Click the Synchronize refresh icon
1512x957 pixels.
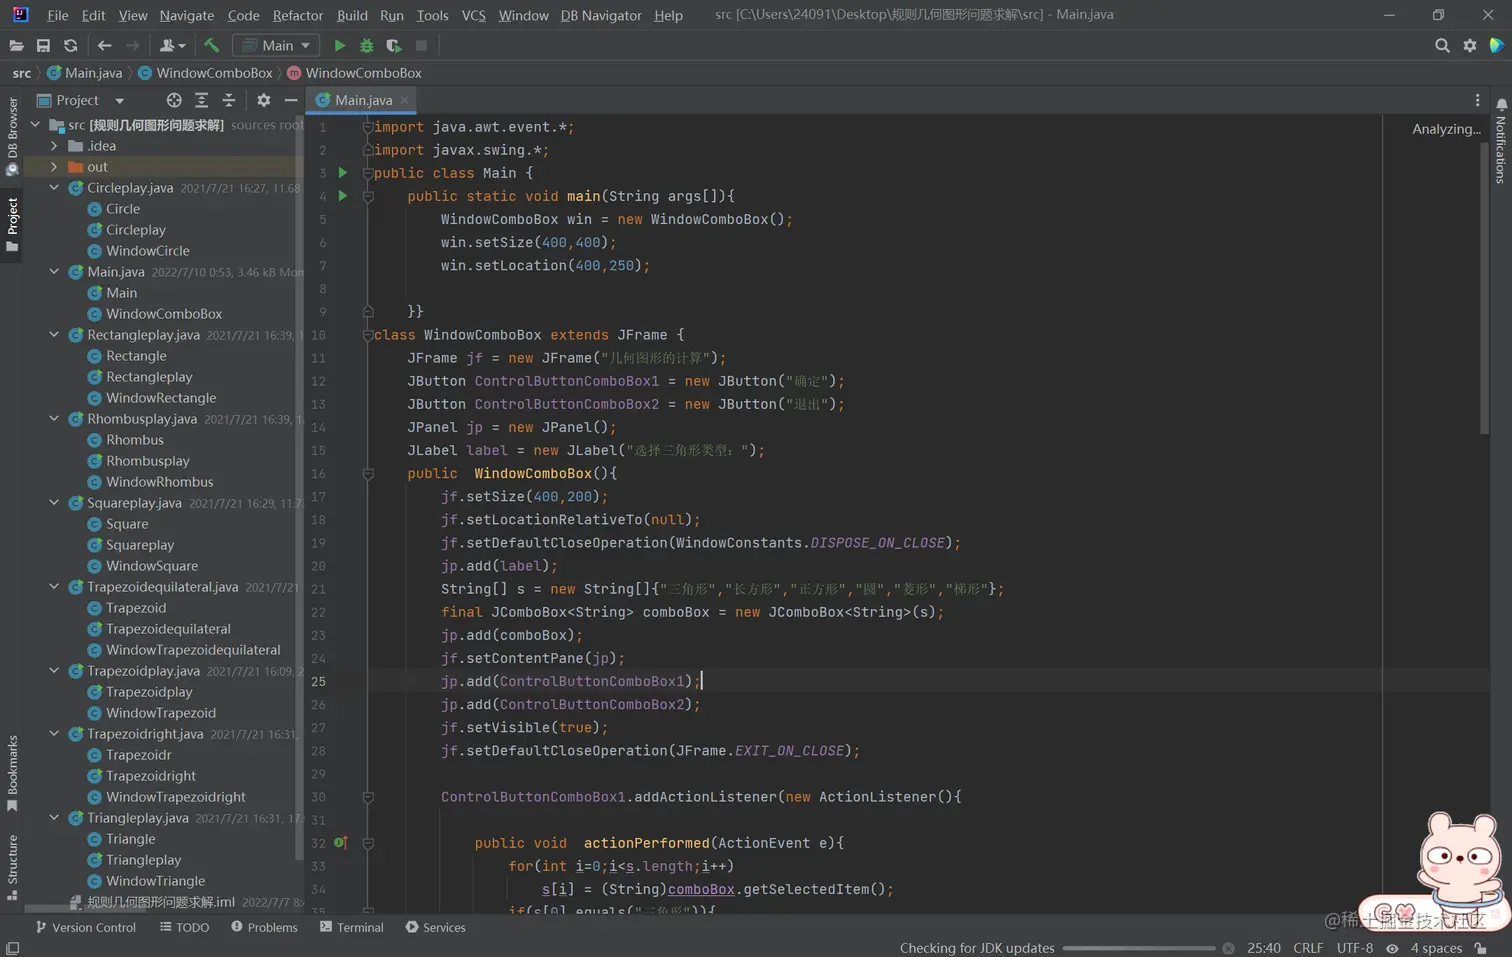pos(70,45)
